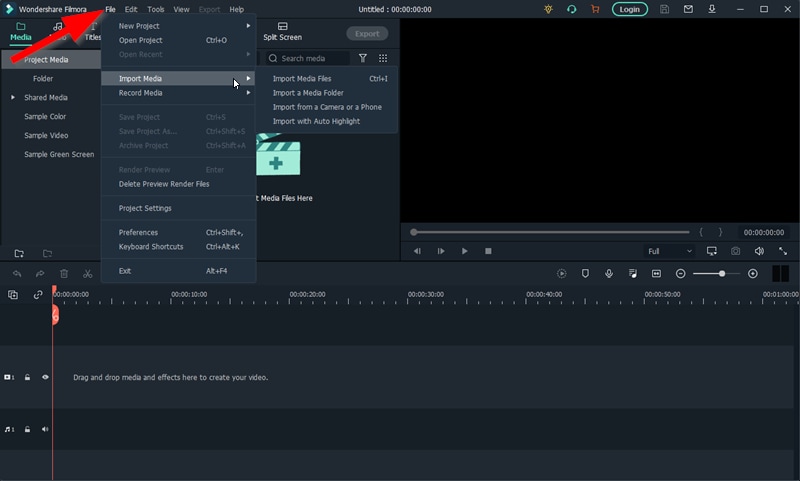Click the add track manager icon
Image resolution: width=800 pixels, height=481 pixels.
pyautogui.click(x=13, y=295)
